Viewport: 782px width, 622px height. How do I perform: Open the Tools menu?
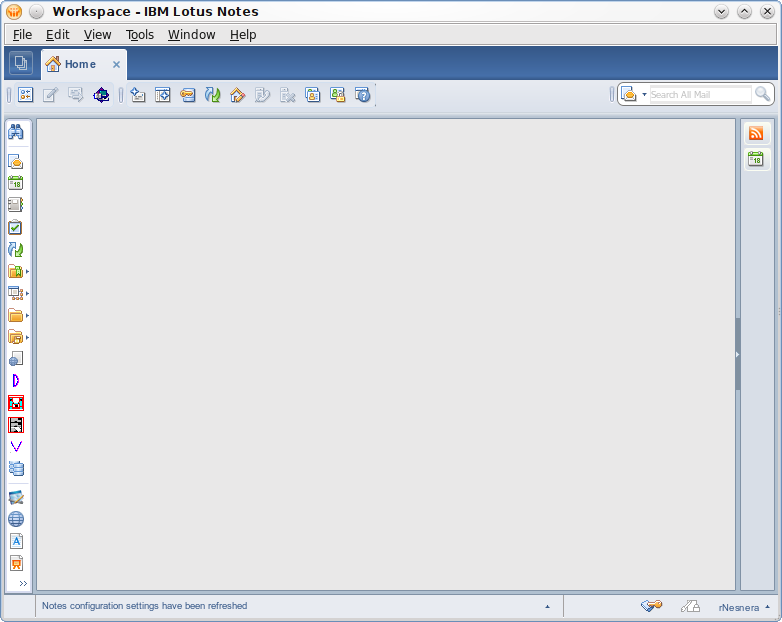[140, 35]
